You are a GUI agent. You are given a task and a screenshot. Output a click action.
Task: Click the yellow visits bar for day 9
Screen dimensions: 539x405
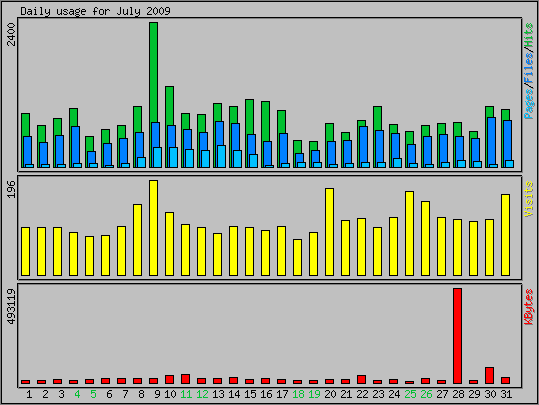tap(153, 228)
